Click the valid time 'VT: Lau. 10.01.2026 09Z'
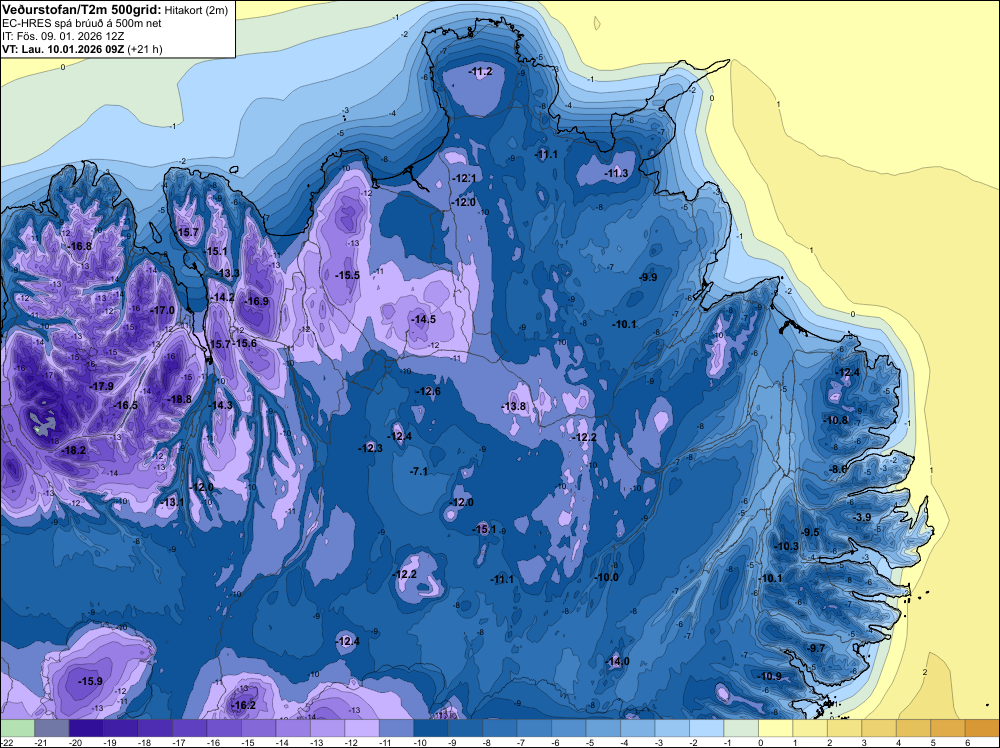 (x=63, y=49)
